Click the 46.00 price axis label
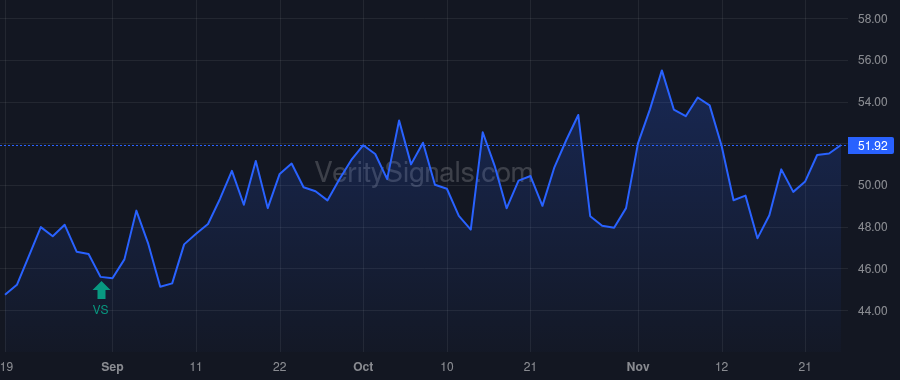The image size is (900, 380). pos(872,269)
